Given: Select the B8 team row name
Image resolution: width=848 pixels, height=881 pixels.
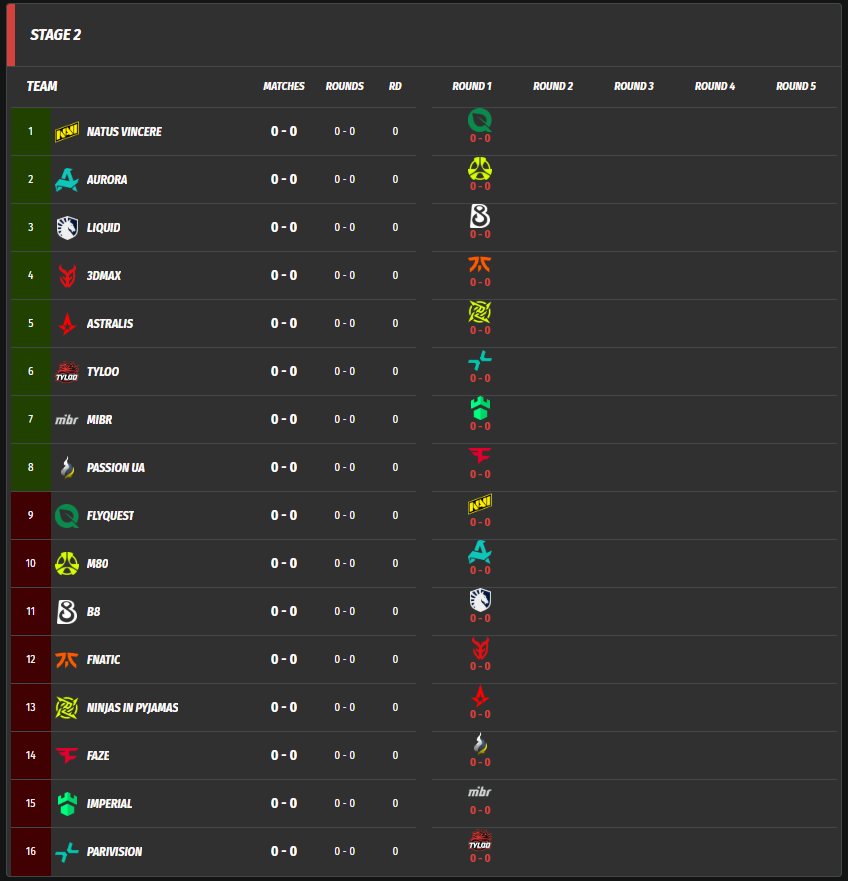Looking at the screenshot, I should click(93, 612).
